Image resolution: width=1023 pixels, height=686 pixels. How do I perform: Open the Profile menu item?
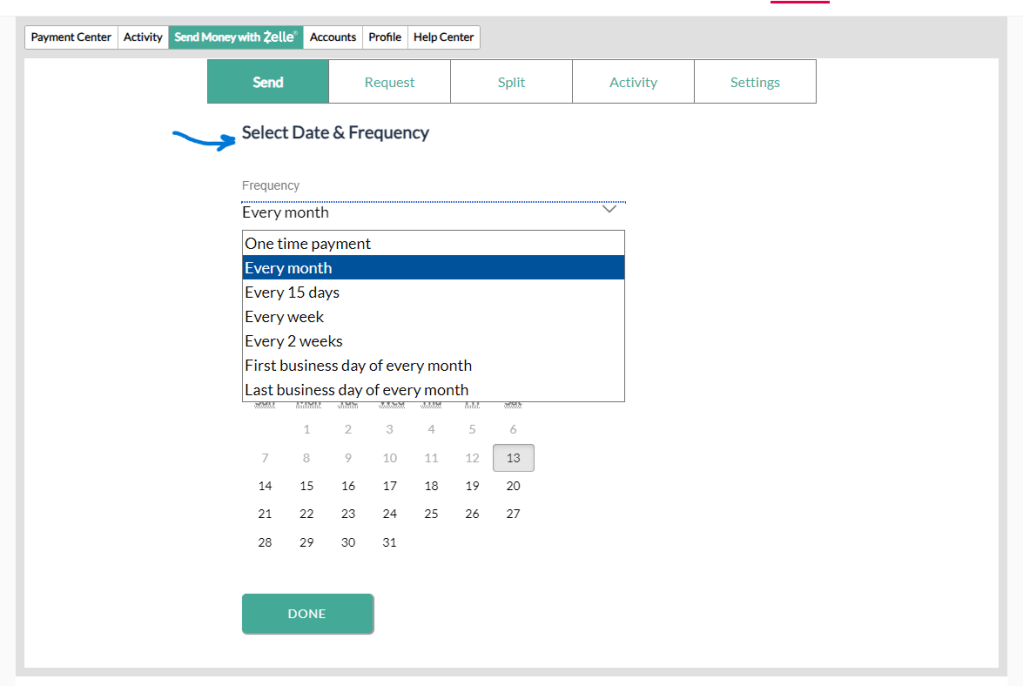click(x=385, y=37)
